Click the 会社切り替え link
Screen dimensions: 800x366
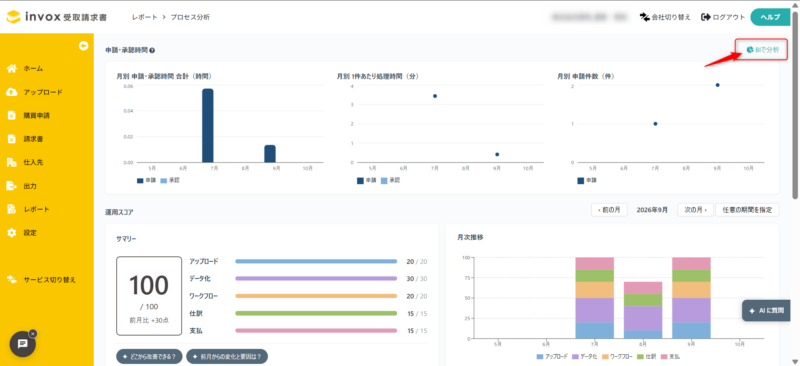665,17
